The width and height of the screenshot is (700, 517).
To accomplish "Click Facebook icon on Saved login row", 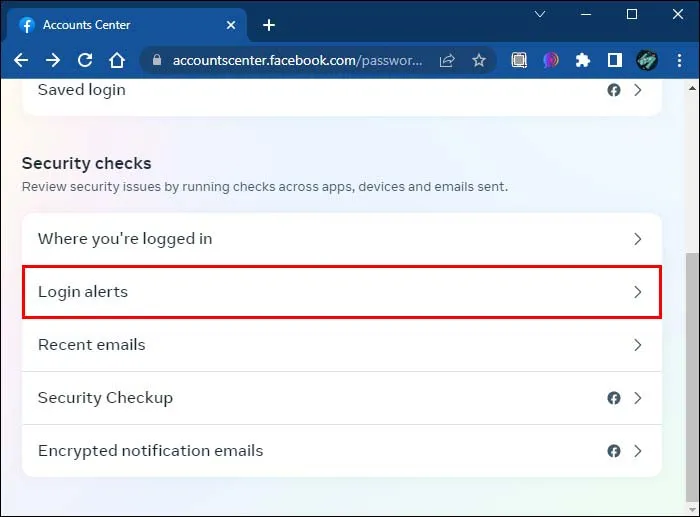I will pos(614,90).
